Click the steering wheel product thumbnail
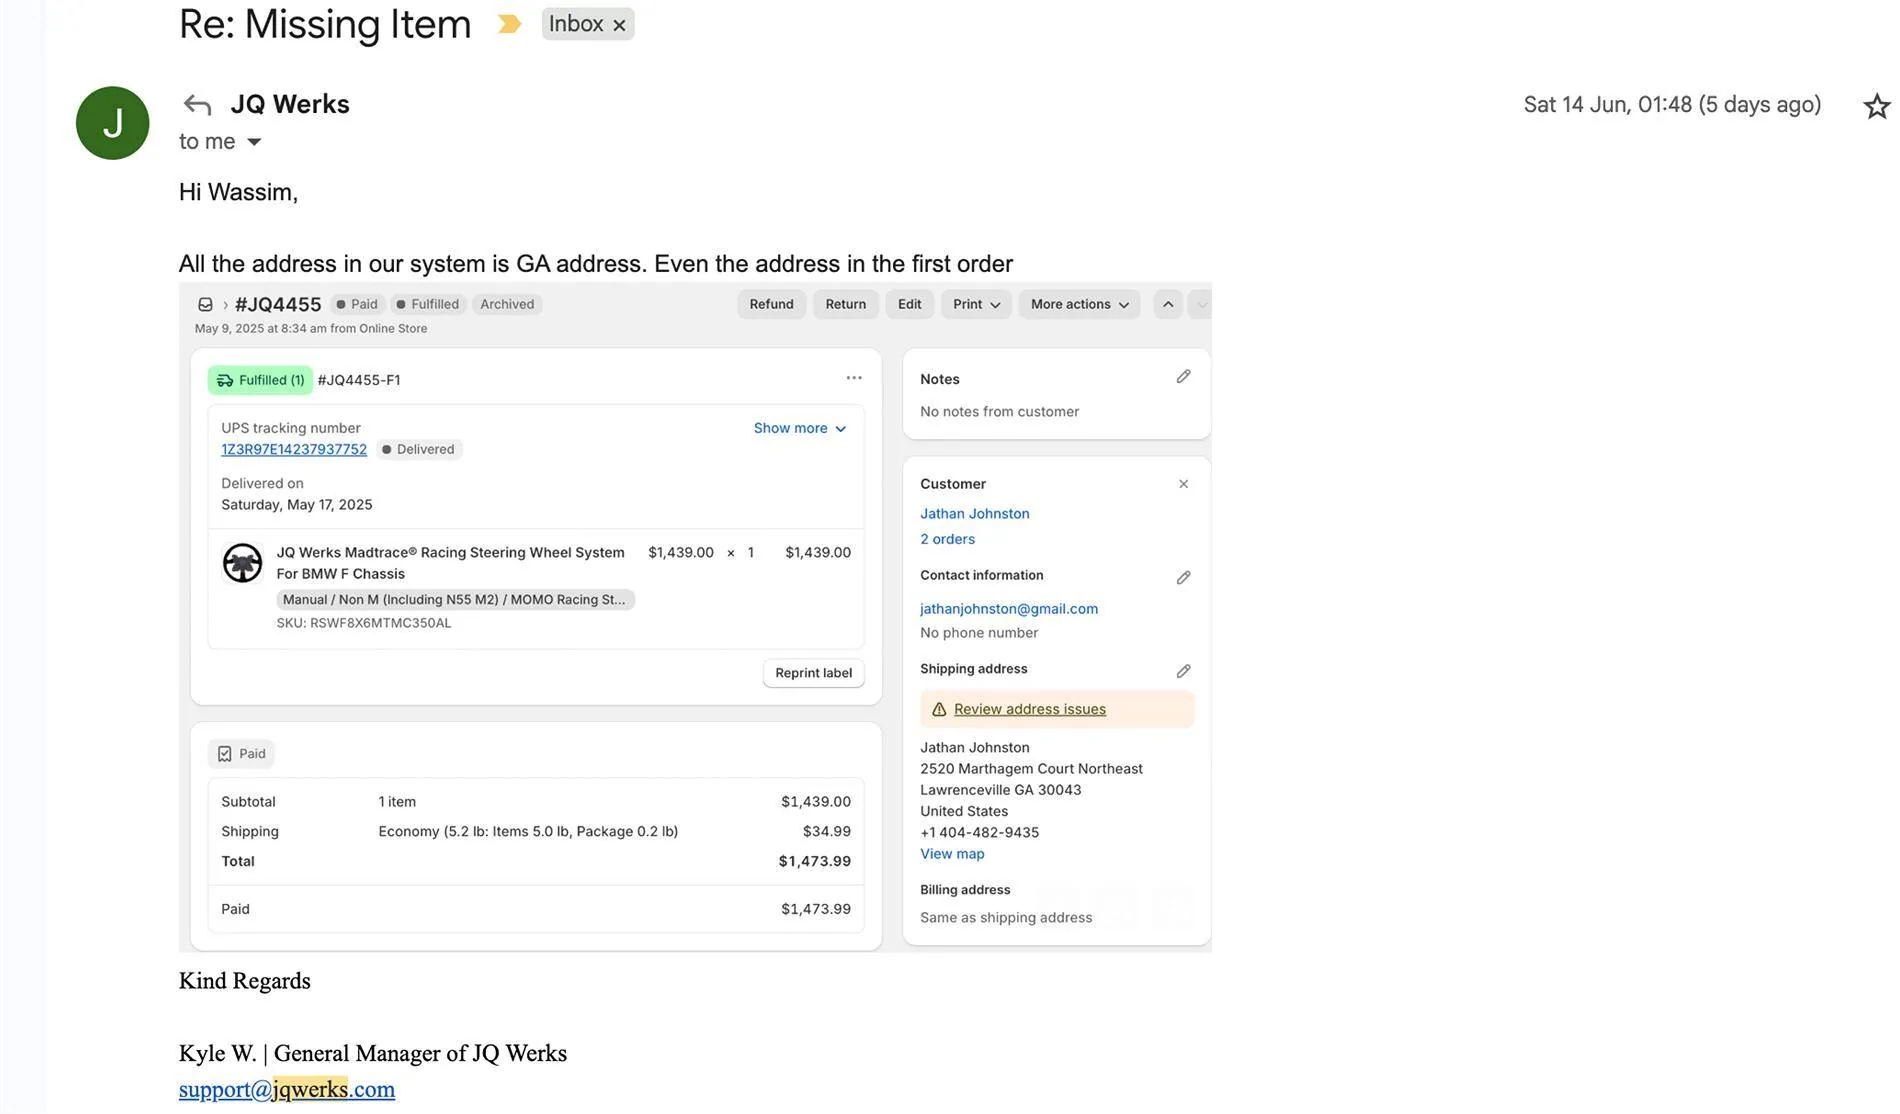 point(242,563)
